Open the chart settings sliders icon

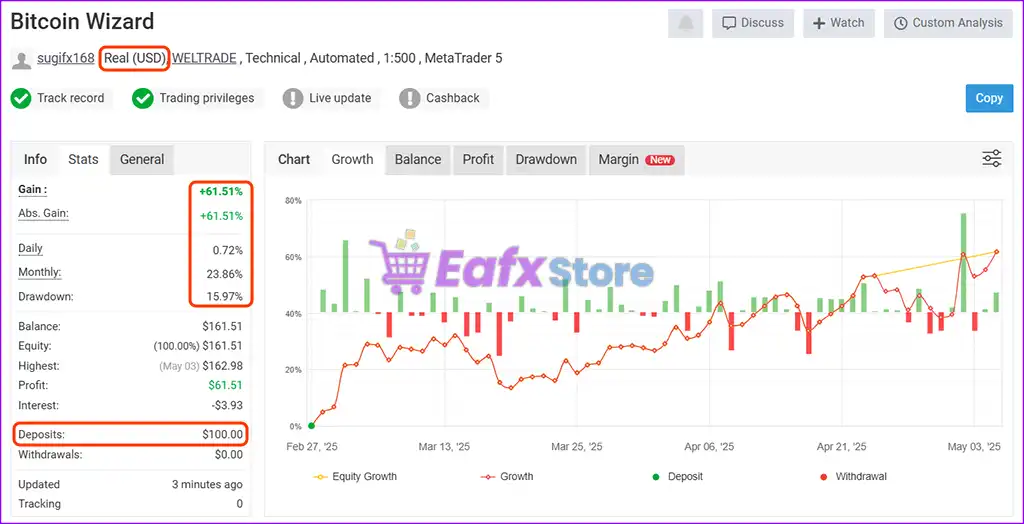pos(991,159)
